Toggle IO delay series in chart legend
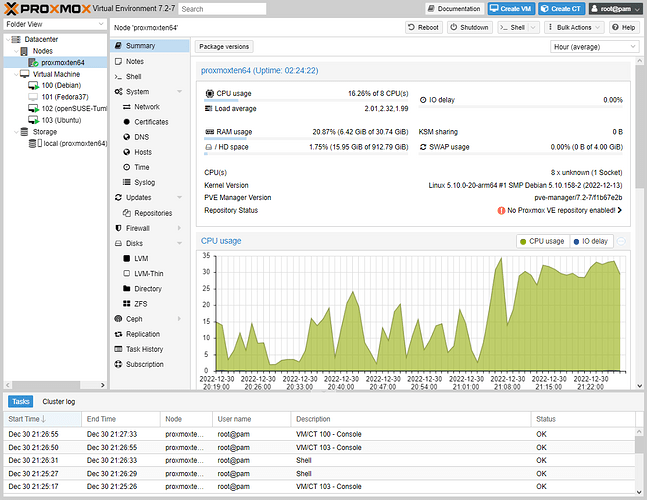The image size is (647, 500). pos(591,241)
